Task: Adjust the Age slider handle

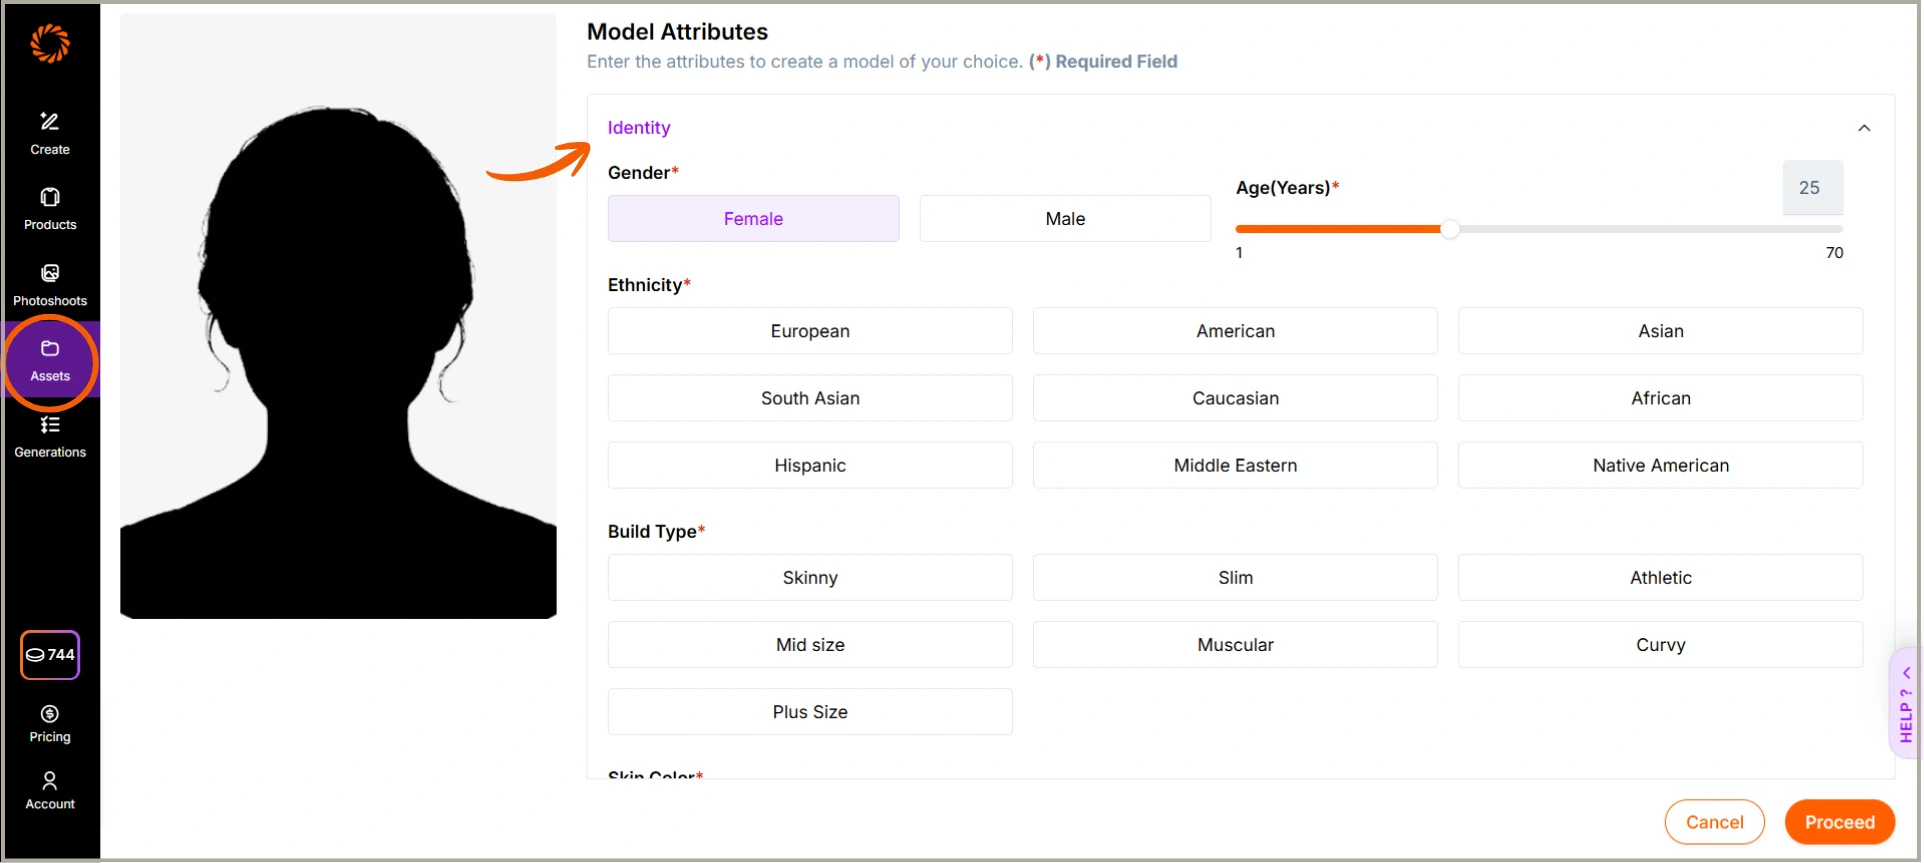Action: point(1451,229)
